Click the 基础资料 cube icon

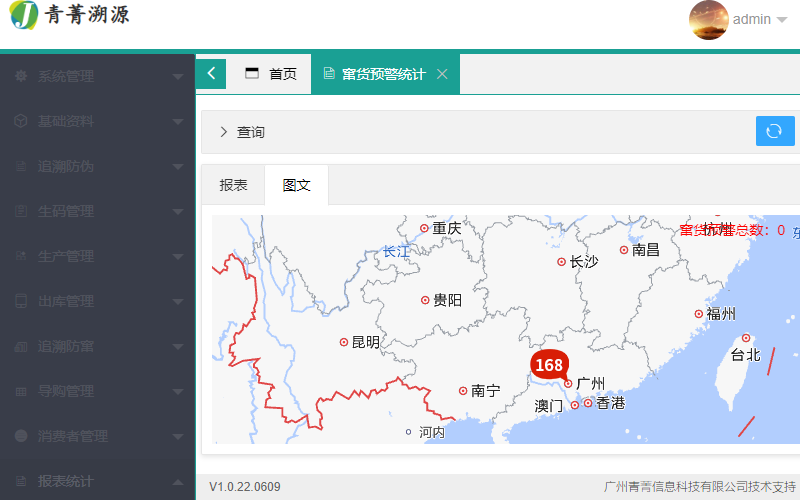click(21, 121)
